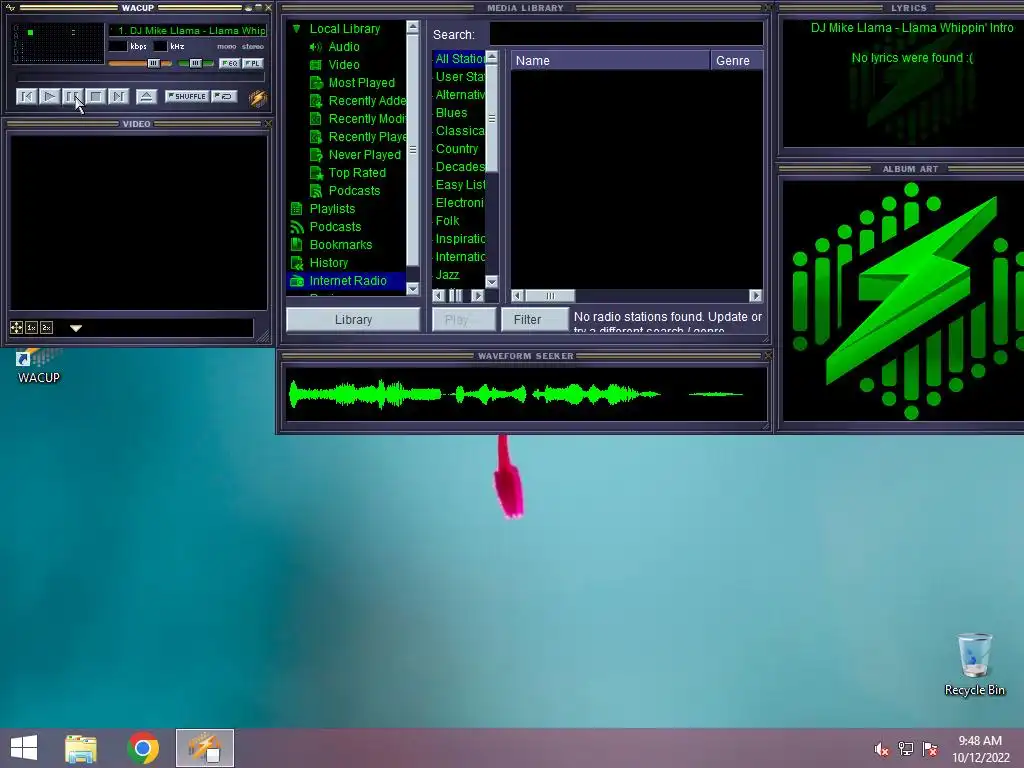Open File Explorer from the taskbar
1024x768 pixels.
81,748
